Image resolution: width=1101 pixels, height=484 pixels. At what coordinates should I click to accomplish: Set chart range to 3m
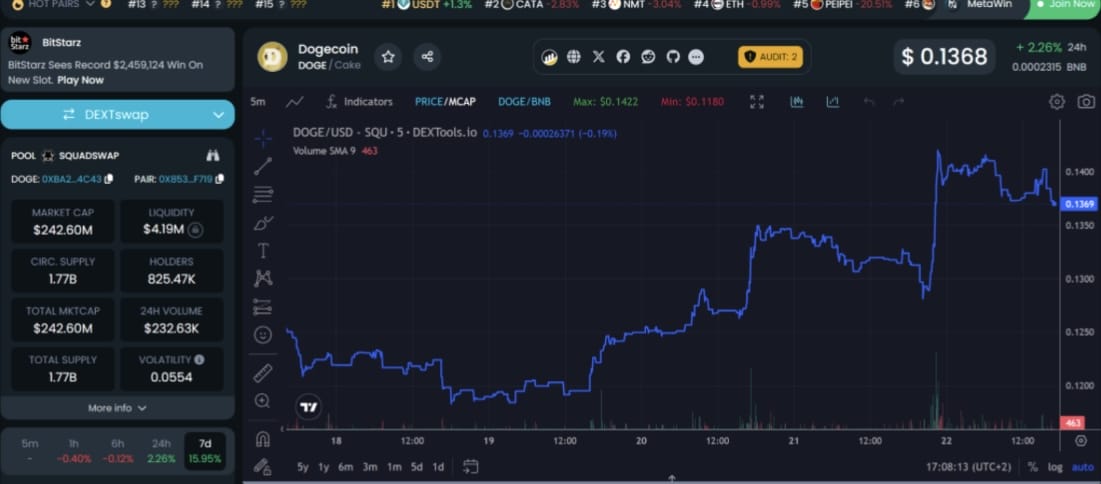[x=370, y=466]
